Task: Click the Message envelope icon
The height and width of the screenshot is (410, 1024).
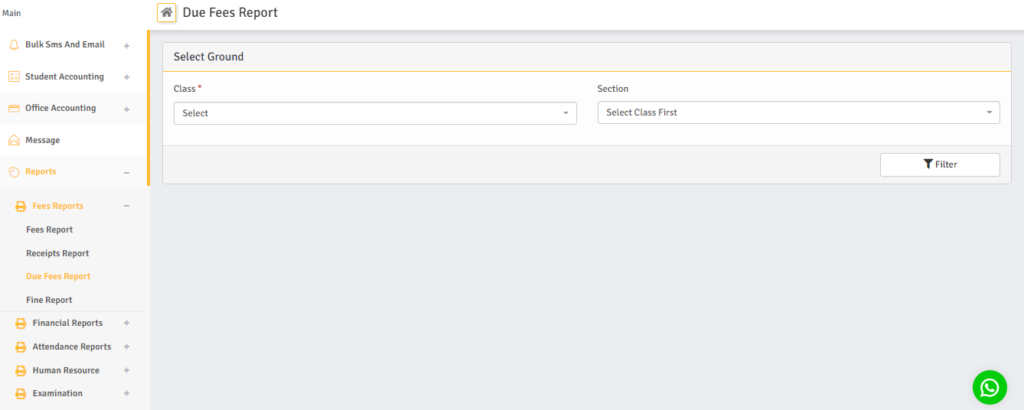Action: [x=14, y=140]
